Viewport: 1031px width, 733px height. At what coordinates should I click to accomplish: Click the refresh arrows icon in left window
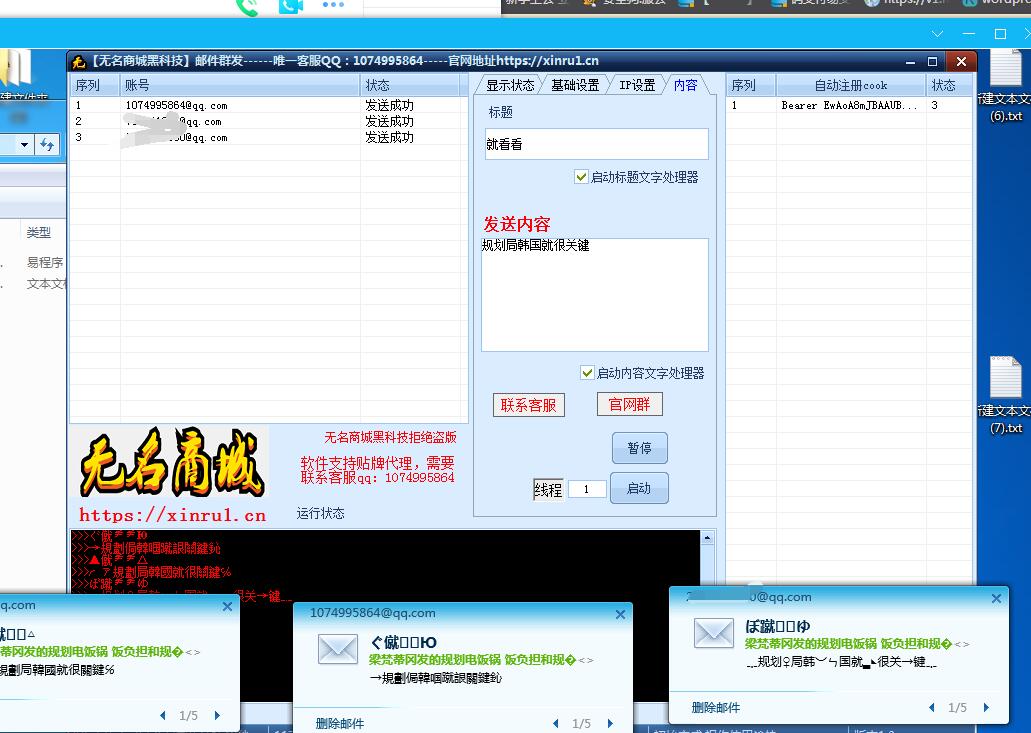tap(47, 144)
